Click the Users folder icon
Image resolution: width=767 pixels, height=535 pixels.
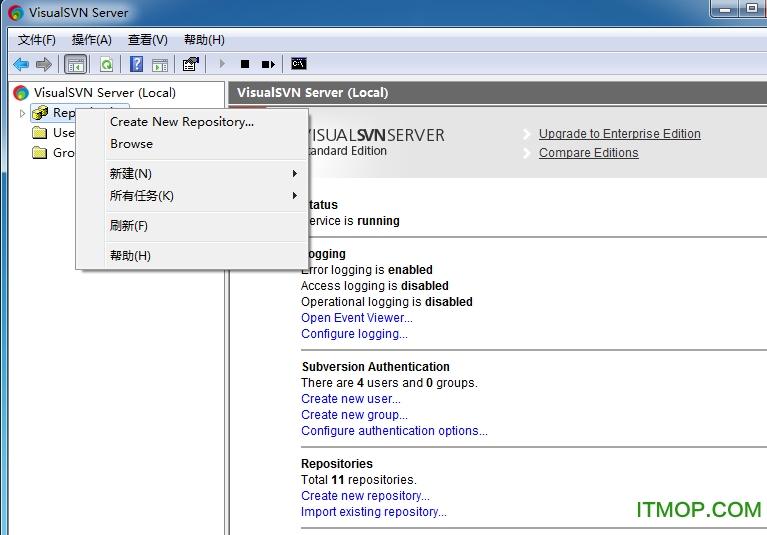(x=40, y=133)
